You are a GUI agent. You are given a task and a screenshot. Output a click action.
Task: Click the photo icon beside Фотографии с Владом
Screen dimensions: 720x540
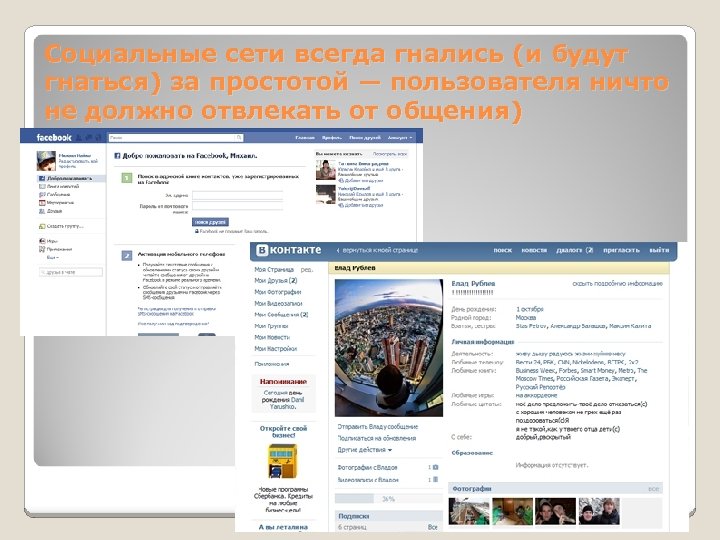point(435,467)
